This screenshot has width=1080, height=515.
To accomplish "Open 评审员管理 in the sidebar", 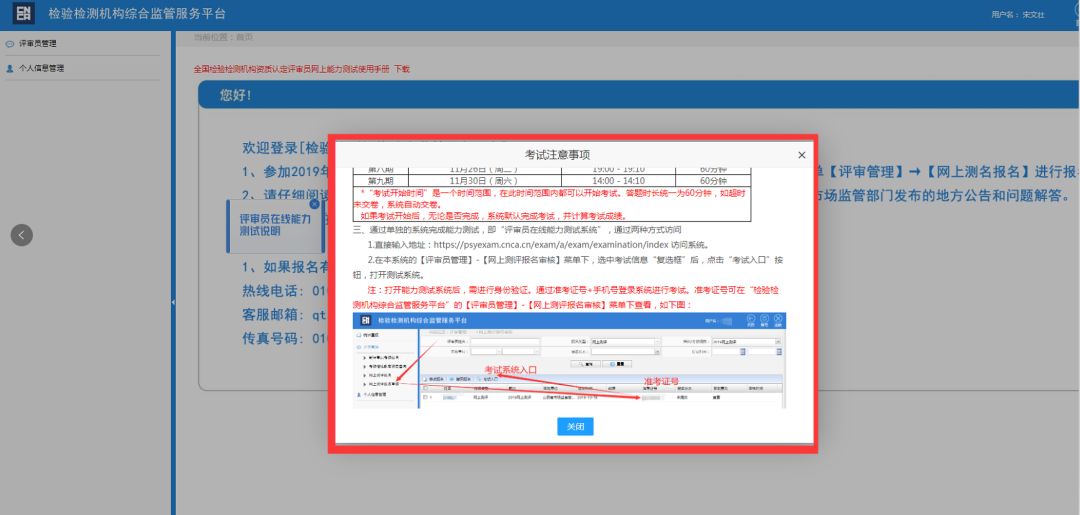I will 38,43.
